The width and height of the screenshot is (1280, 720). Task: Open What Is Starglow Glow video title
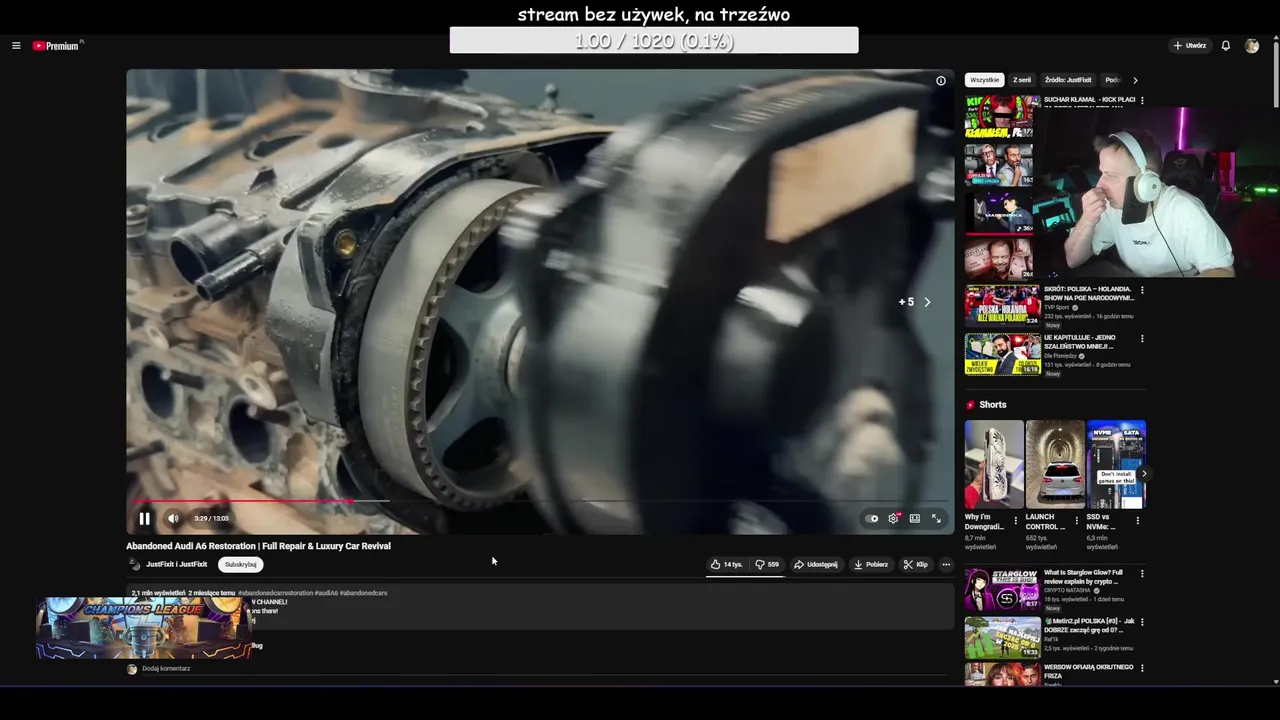tap(1083, 577)
